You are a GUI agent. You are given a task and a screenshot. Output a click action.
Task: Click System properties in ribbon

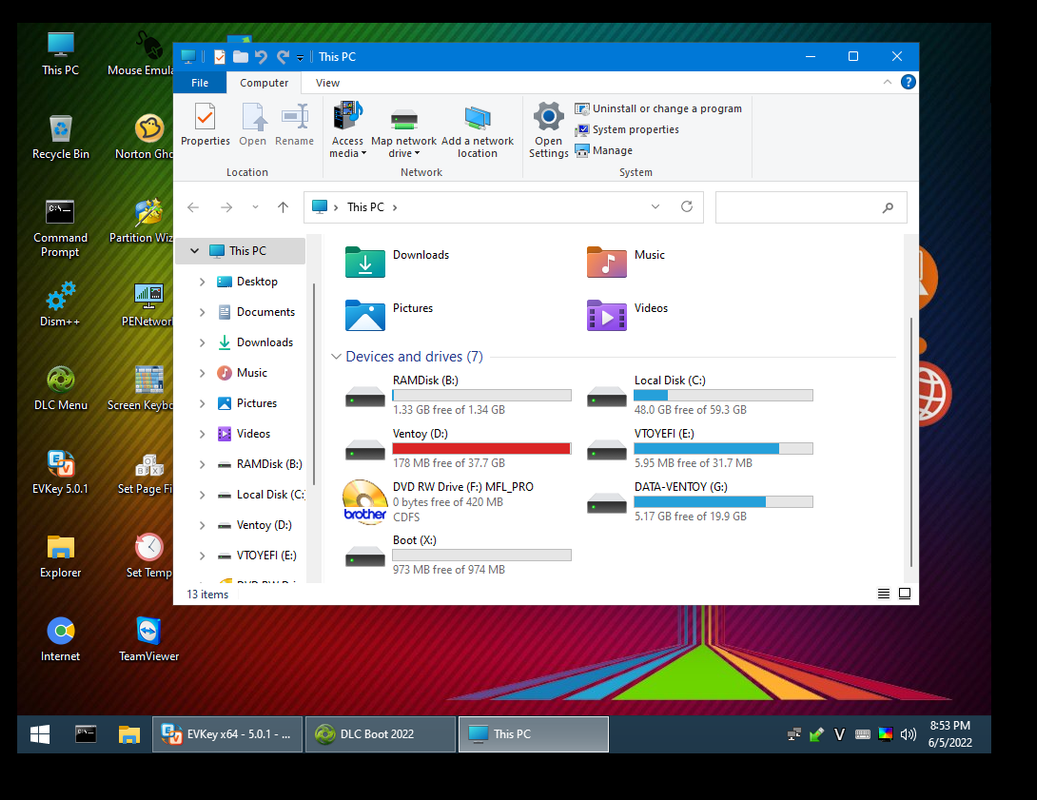pyautogui.click(x=627, y=130)
